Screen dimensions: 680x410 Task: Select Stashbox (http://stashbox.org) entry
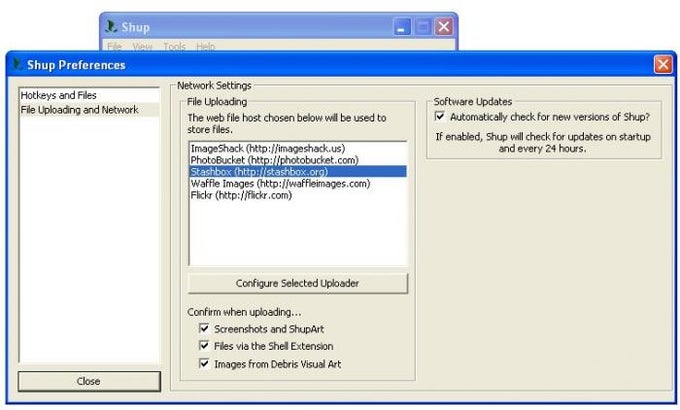tap(298, 172)
